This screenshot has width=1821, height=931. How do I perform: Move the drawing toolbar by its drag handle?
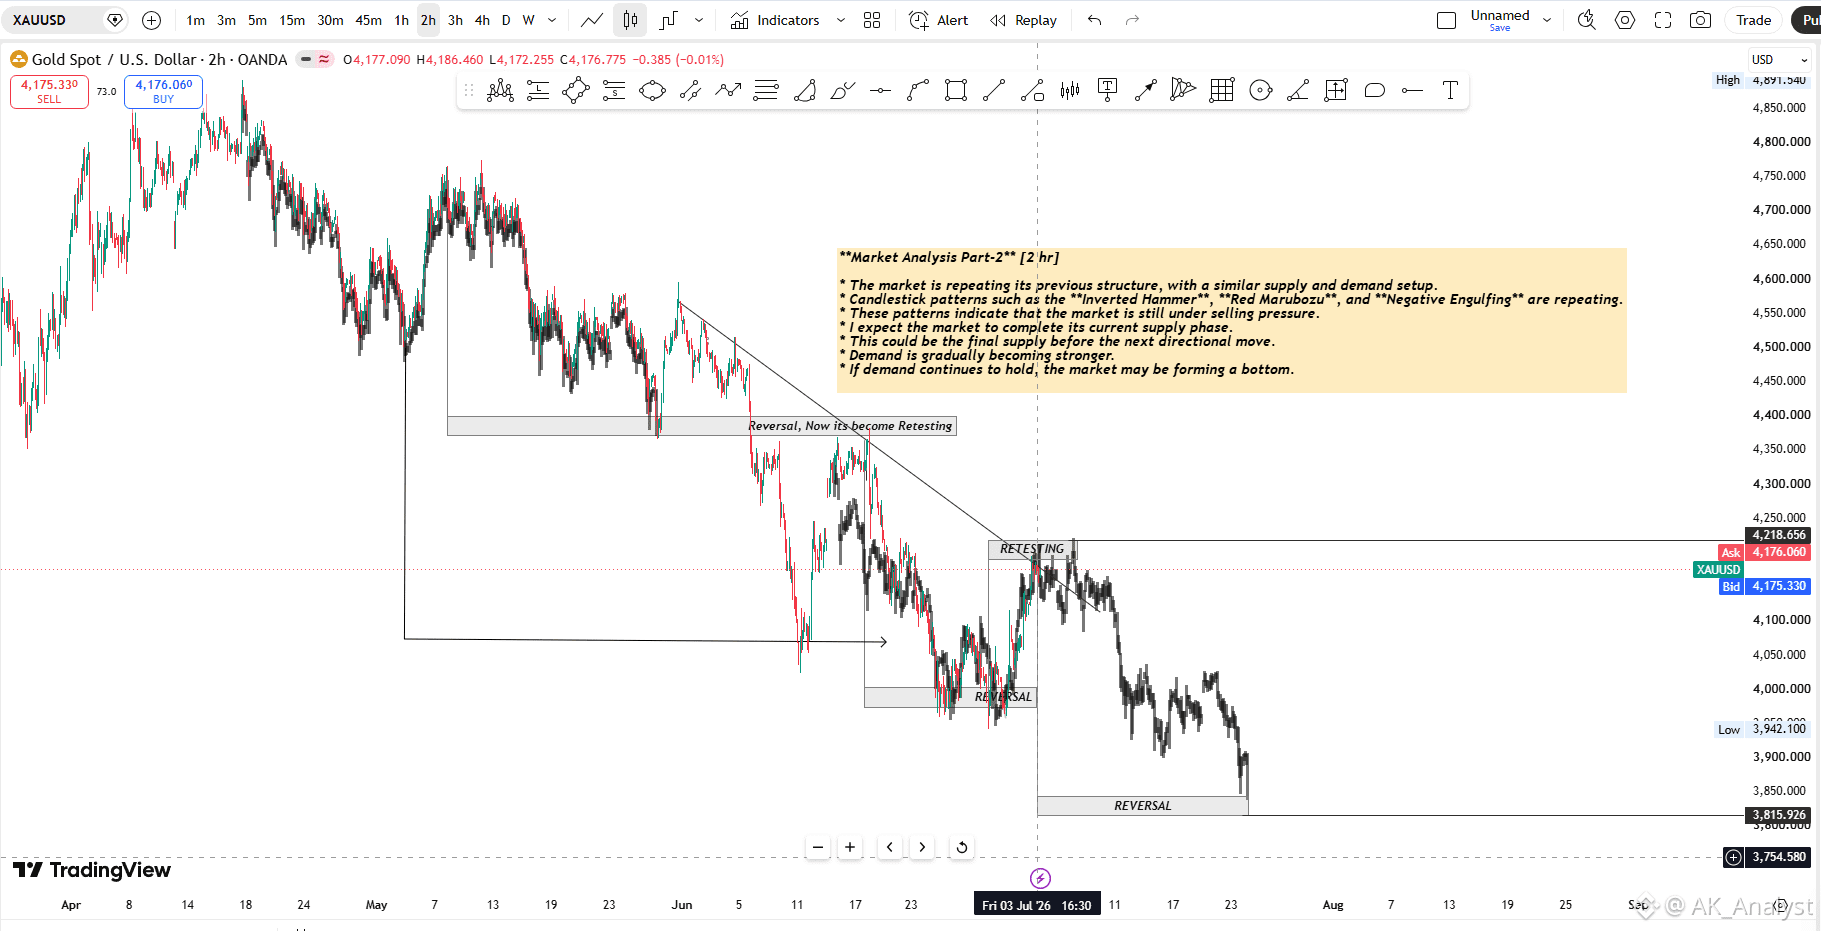click(469, 91)
